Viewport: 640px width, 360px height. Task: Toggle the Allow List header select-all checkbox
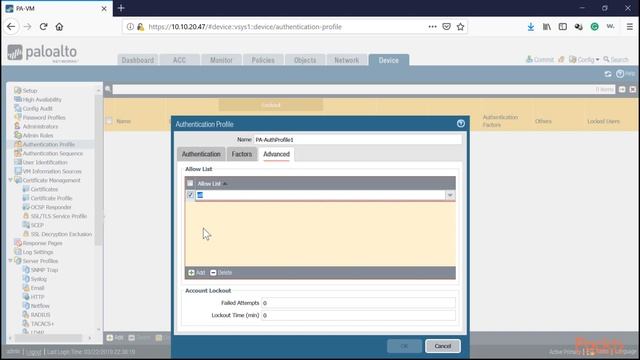click(x=190, y=183)
